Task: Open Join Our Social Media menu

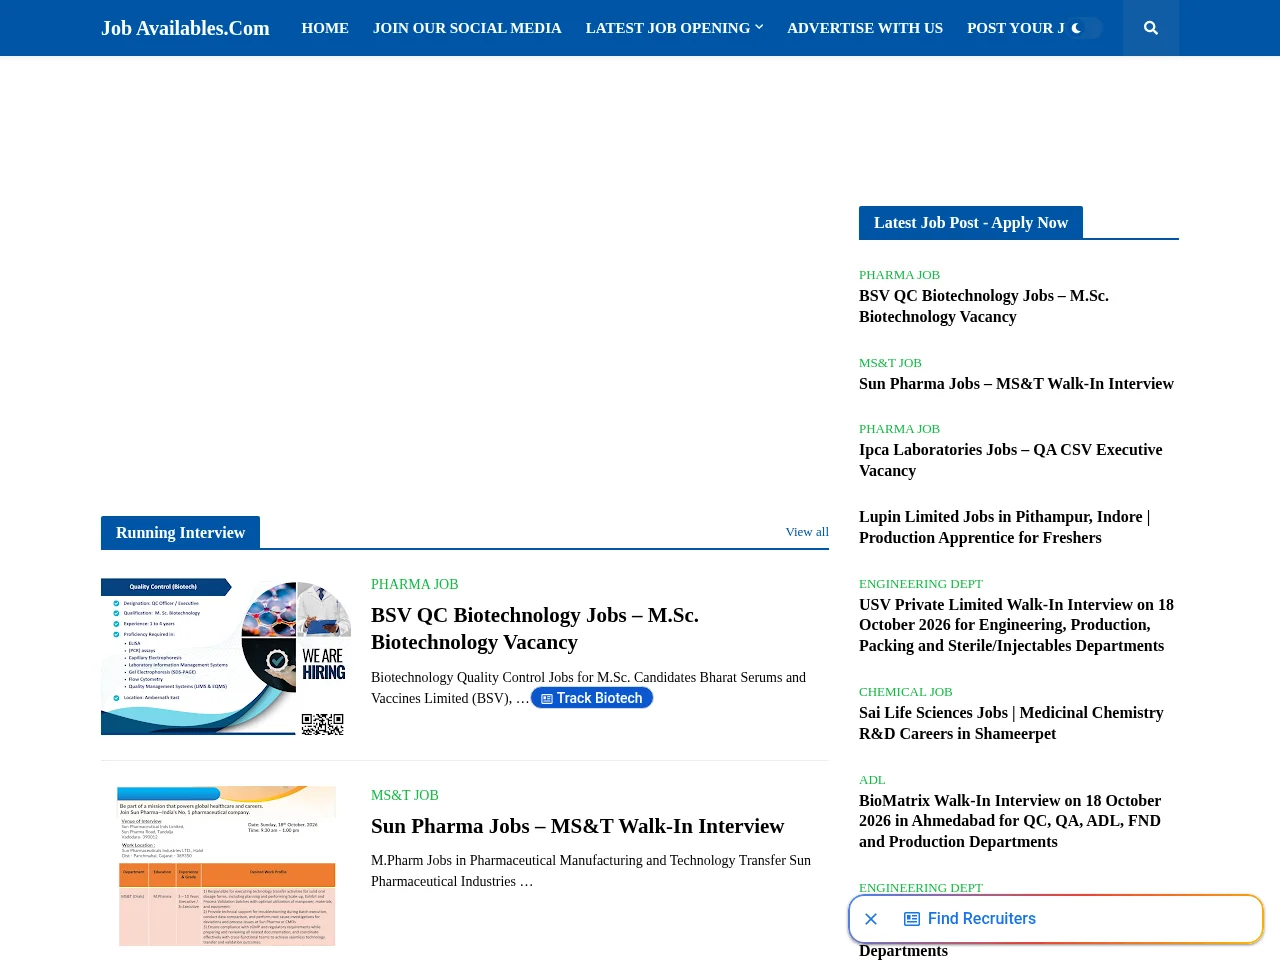Action: pos(467,28)
